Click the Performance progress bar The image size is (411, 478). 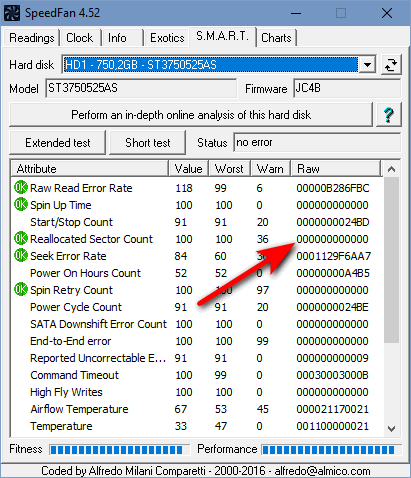pyautogui.click(x=331, y=450)
